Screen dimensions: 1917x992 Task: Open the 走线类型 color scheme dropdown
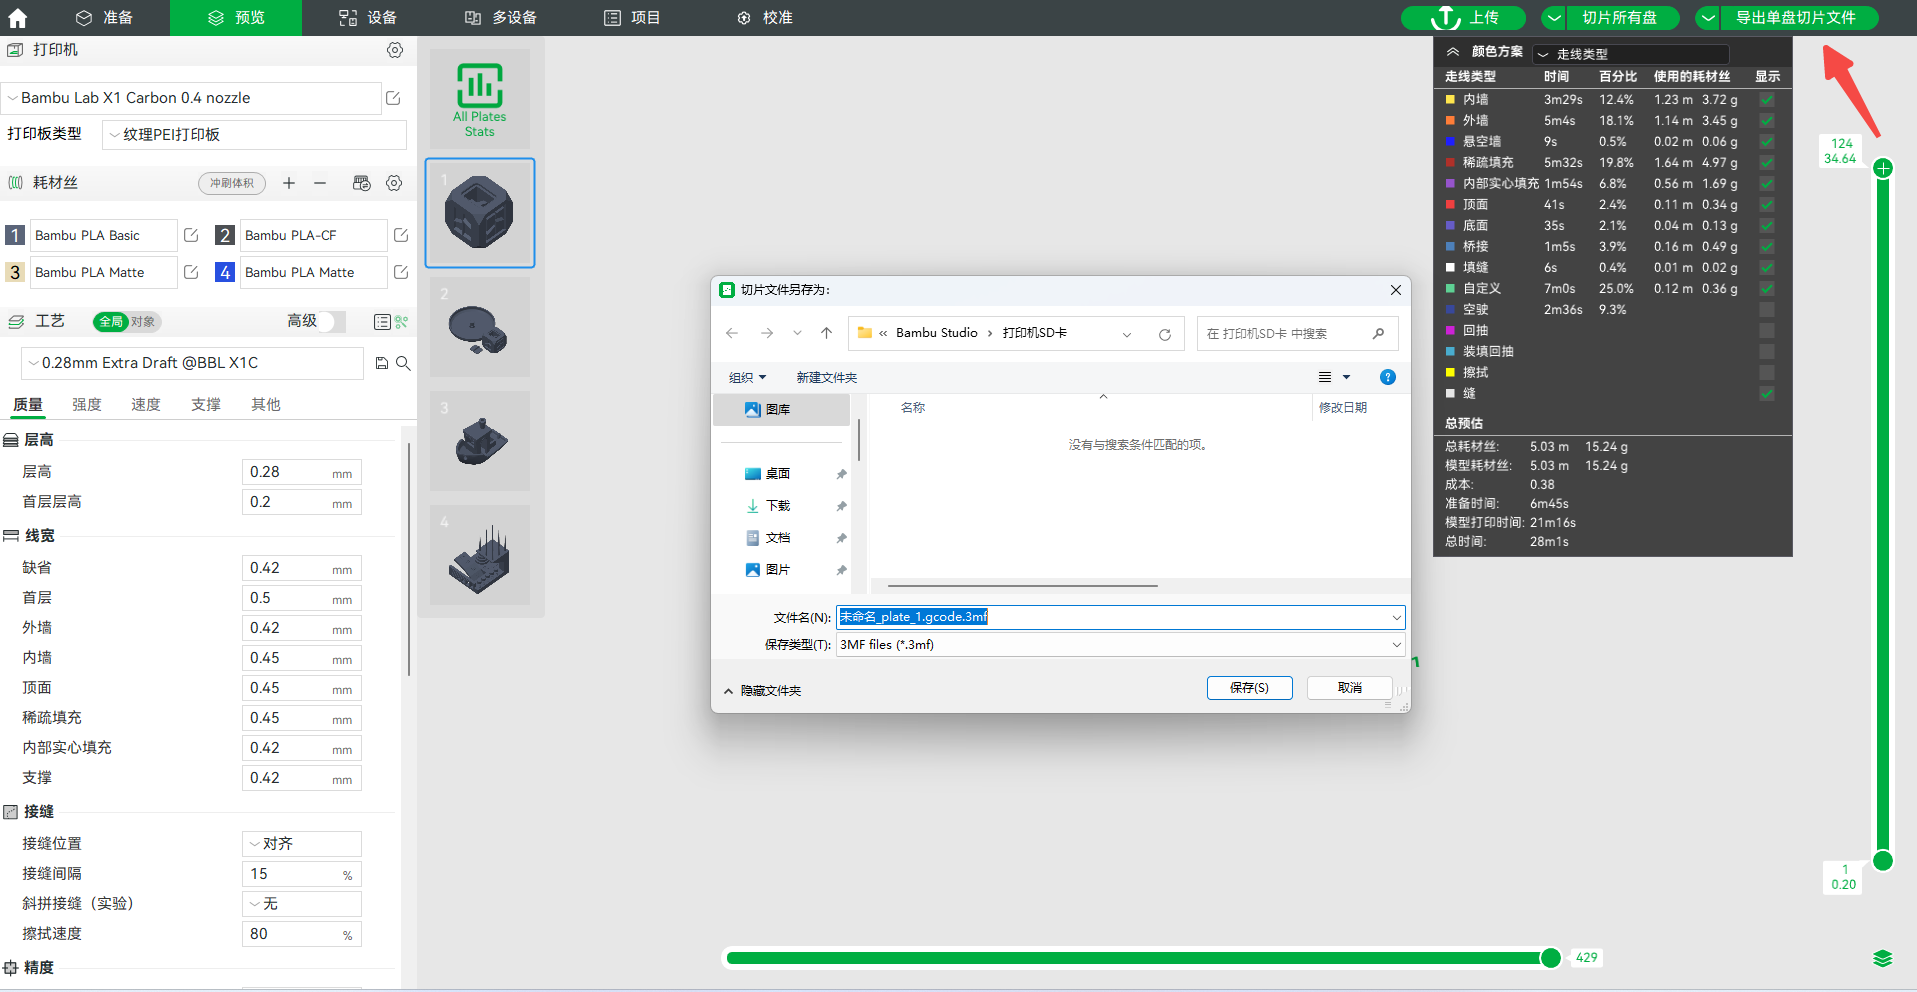pos(1631,54)
